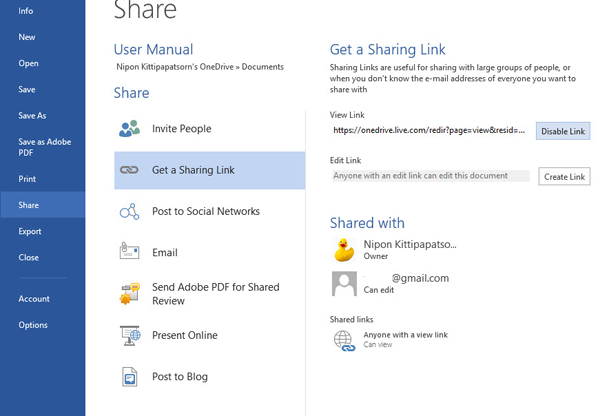Viewport: 600px width, 416px height.
Task: Open Account settings page
Action: (34, 299)
